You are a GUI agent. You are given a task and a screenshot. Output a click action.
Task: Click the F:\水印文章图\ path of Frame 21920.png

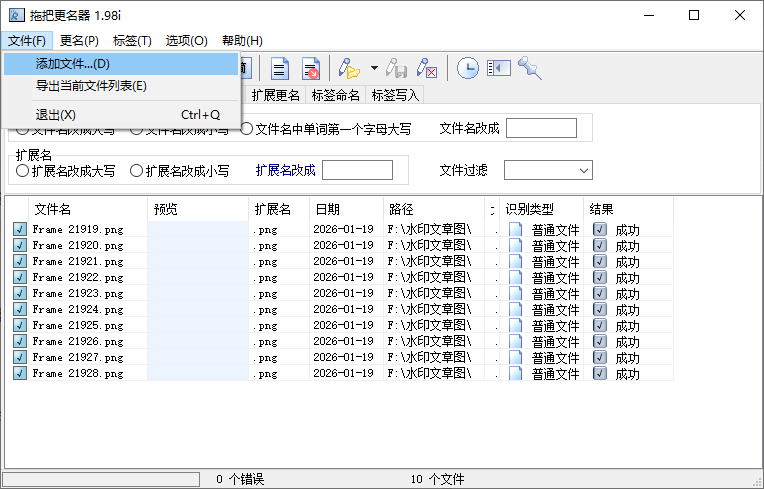[429, 245]
